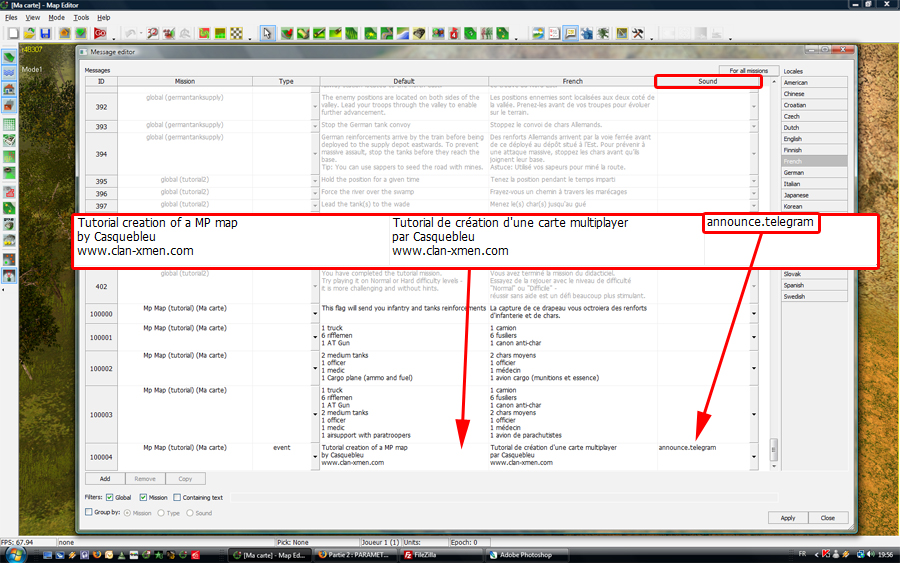Screen dimensions: 900x563
Task: Click the red Go flag toolbar icon
Action: [100, 33]
